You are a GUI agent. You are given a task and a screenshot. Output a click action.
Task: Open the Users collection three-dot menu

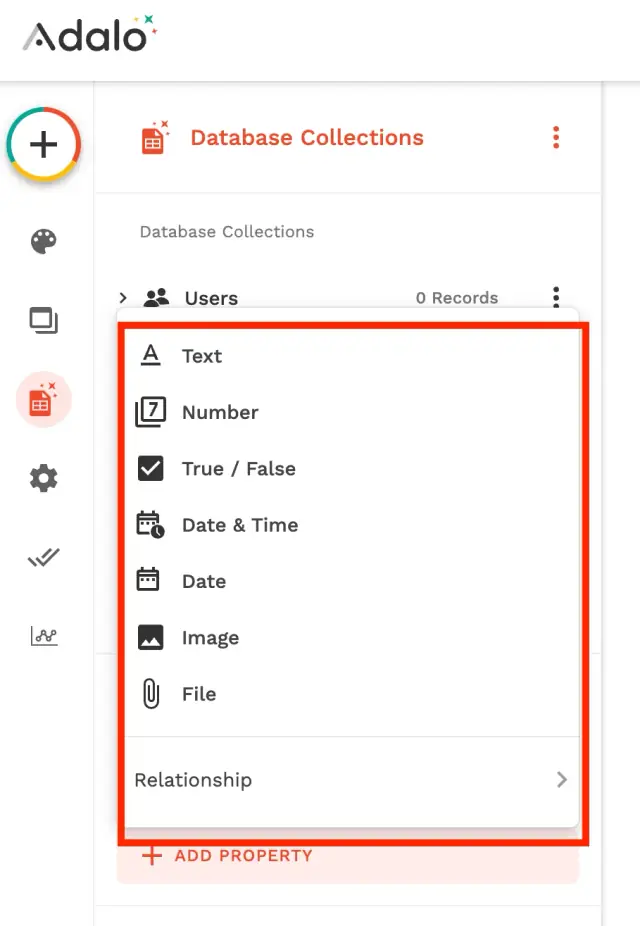(x=556, y=298)
